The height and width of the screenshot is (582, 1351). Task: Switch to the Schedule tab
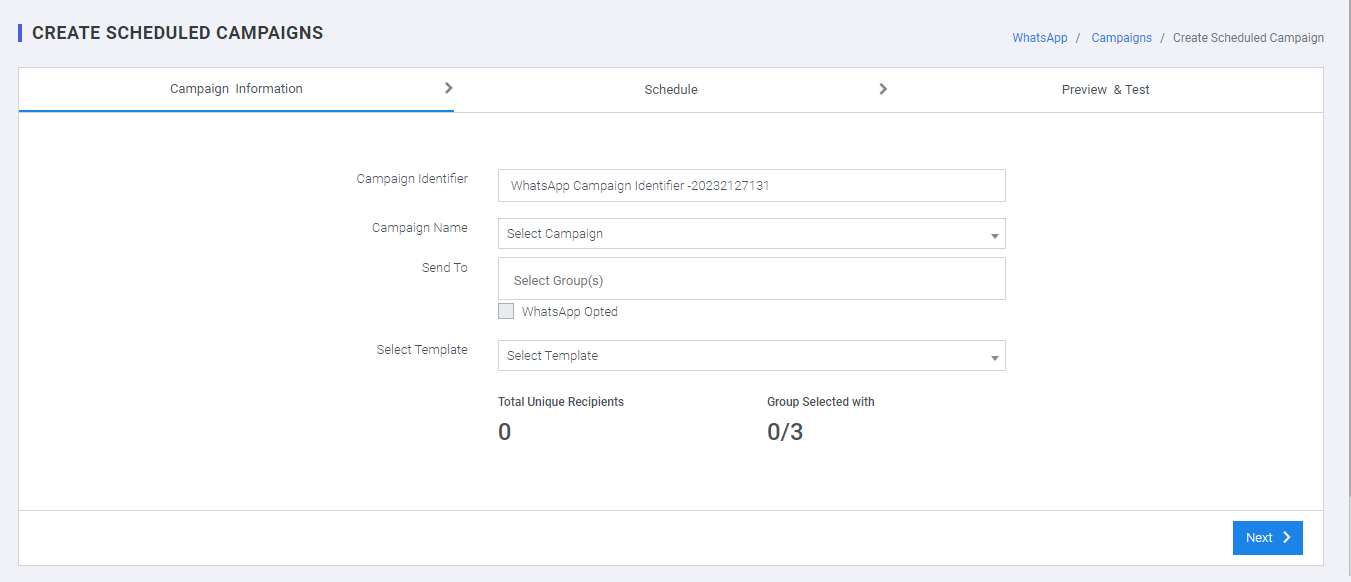pyautogui.click(x=671, y=89)
